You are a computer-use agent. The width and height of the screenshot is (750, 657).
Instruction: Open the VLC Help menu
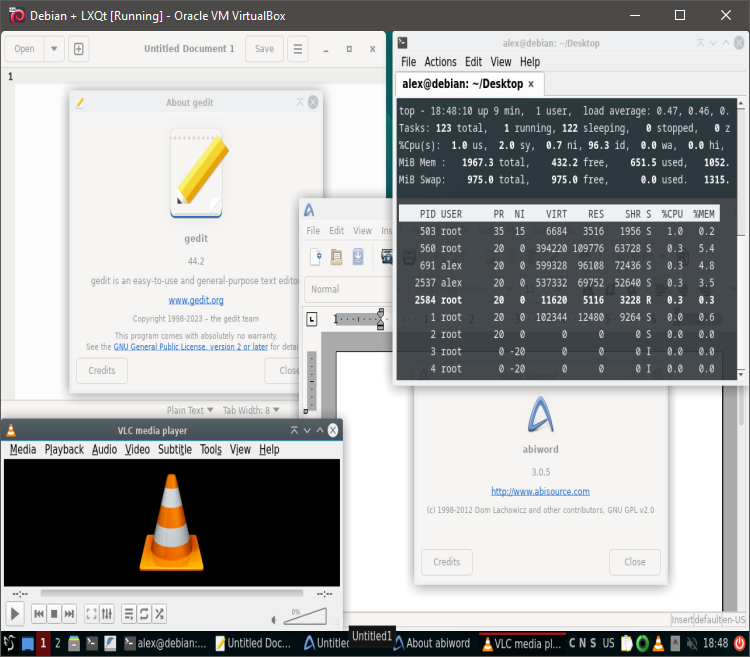[269, 449]
